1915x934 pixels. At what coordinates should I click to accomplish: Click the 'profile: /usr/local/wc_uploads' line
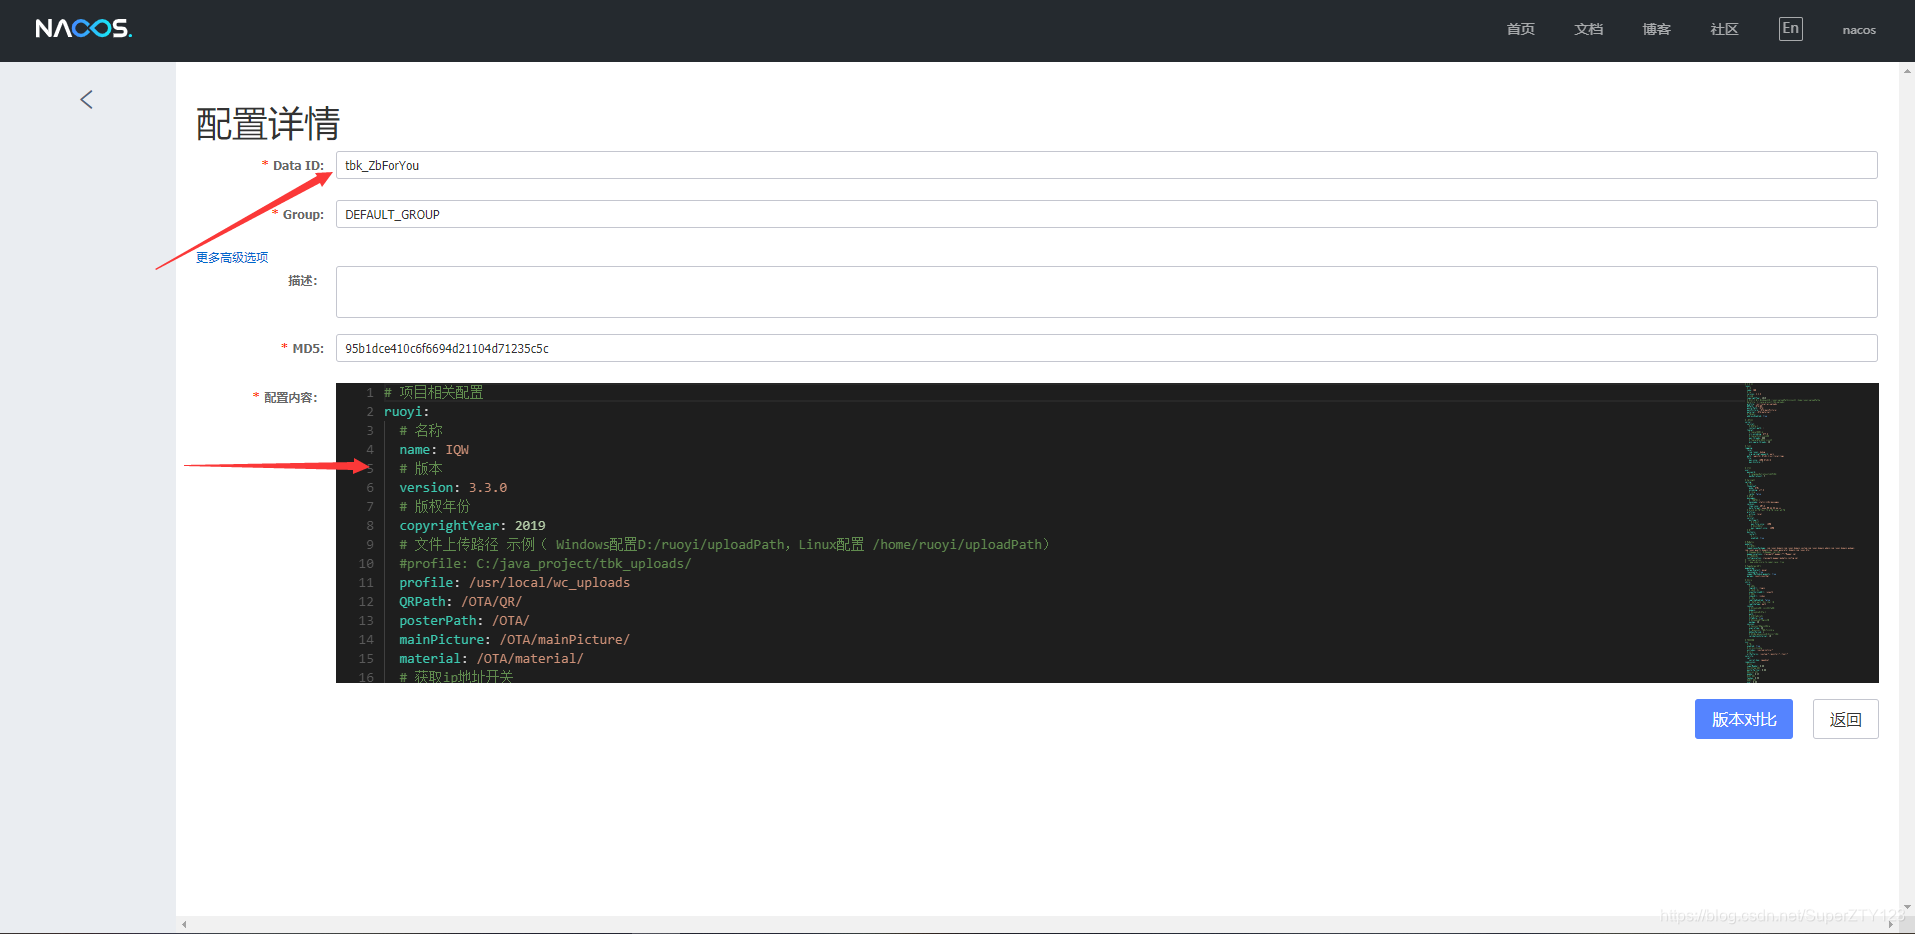point(514,583)
